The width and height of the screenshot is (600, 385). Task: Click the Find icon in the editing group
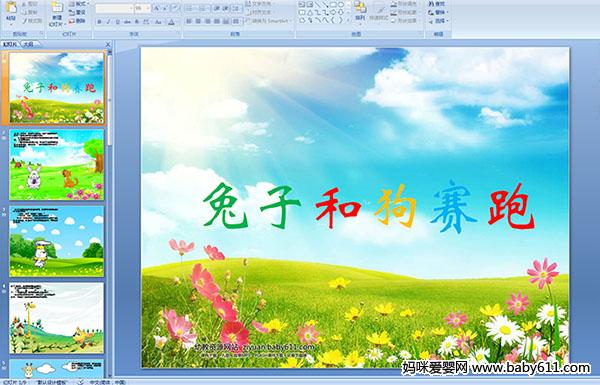[437, 4]
